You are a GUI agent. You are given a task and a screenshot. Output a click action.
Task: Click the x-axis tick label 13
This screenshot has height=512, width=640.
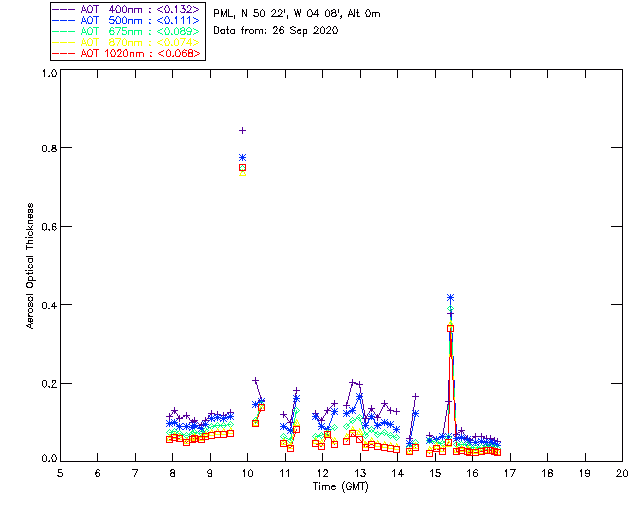coord(360,473)
